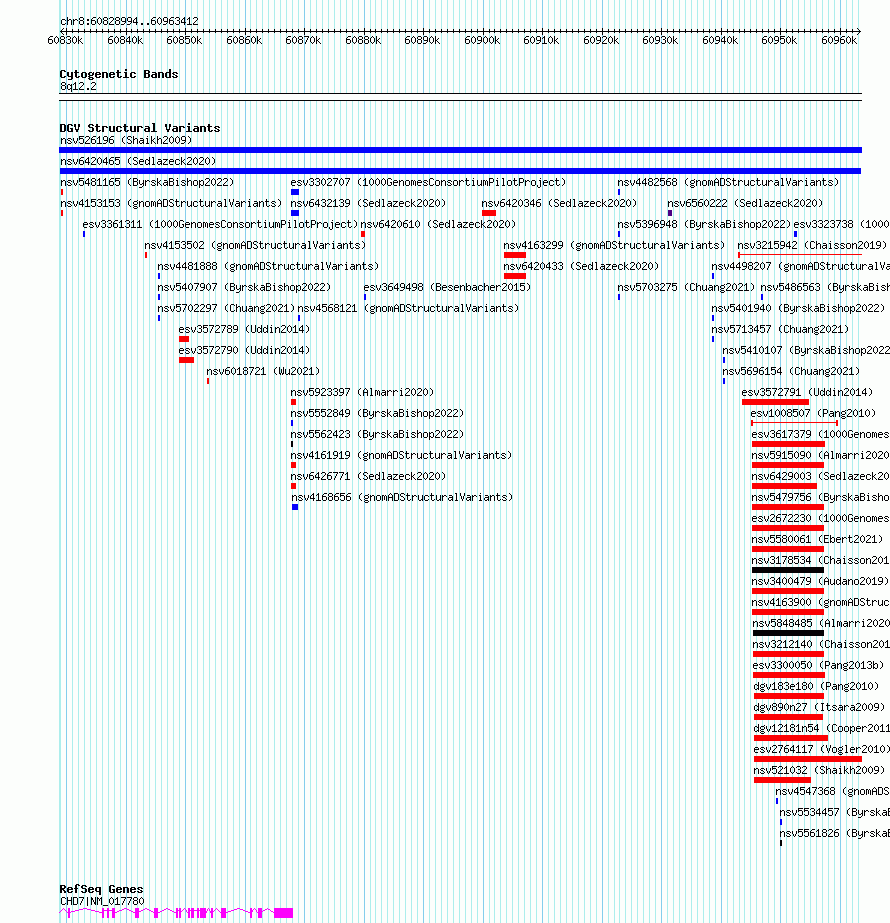Viewport: 890px width, 923px height.
Task: Click nsv4161919 (gnomADStructuralVariants) label
Action: click(401, 456)
